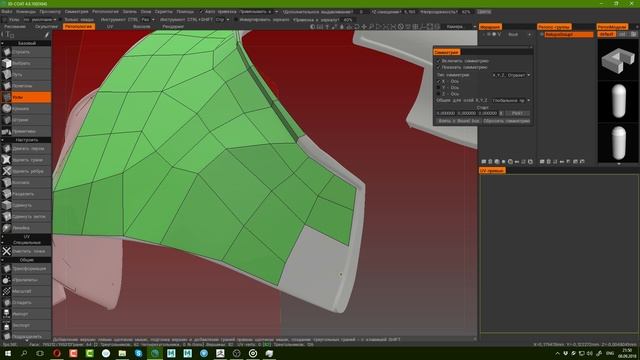Click the Z смещение value field
The width and height of the screenshot is (640, 360).
[x=410, y=12]
